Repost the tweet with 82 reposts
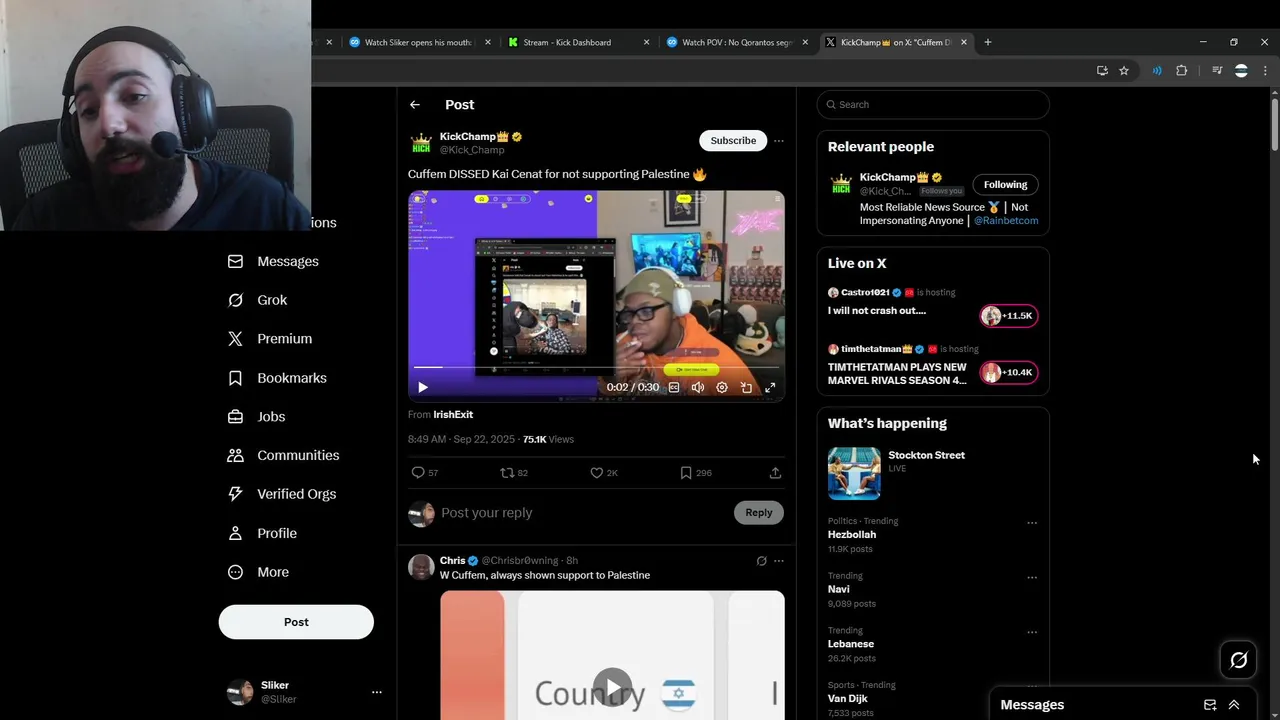 point(514,473)
